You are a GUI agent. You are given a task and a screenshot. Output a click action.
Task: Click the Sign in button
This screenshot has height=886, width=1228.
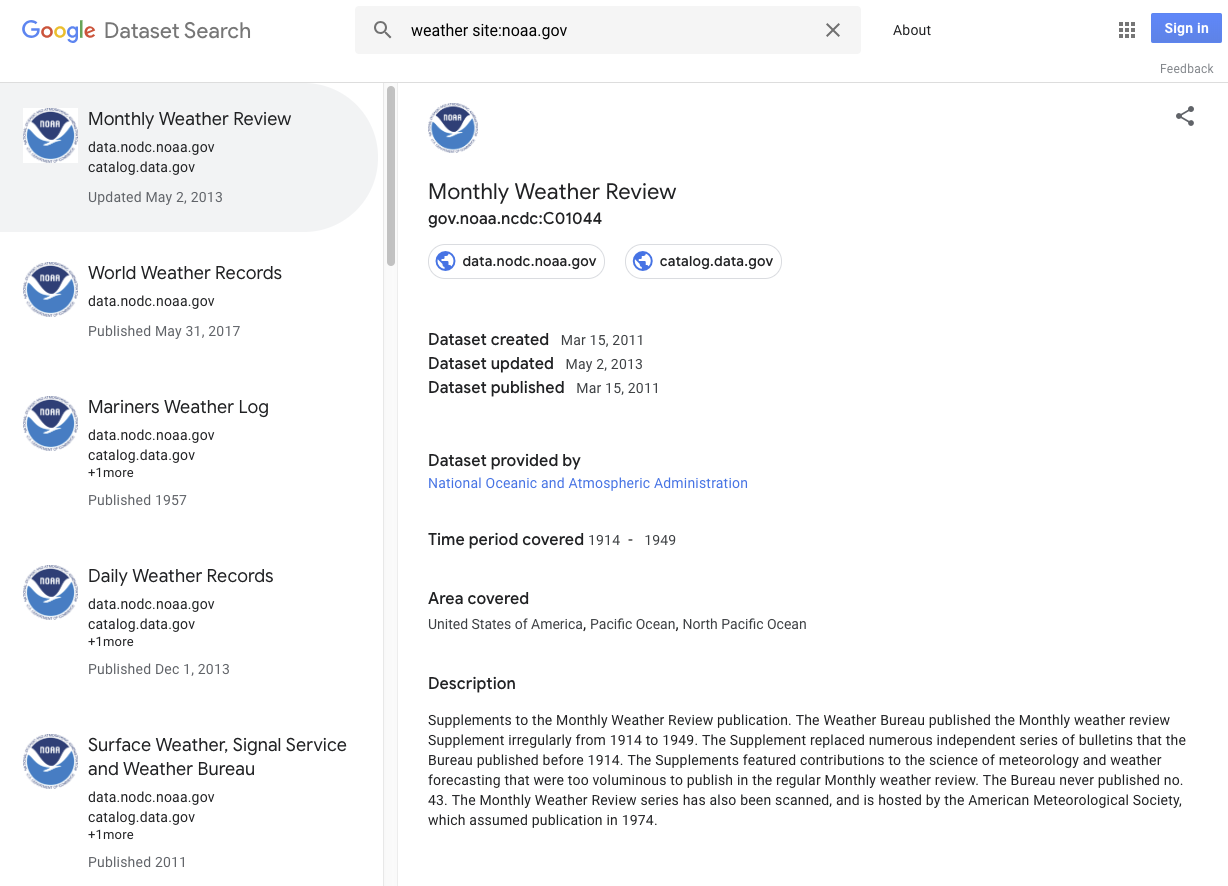tap(1185, 28)
